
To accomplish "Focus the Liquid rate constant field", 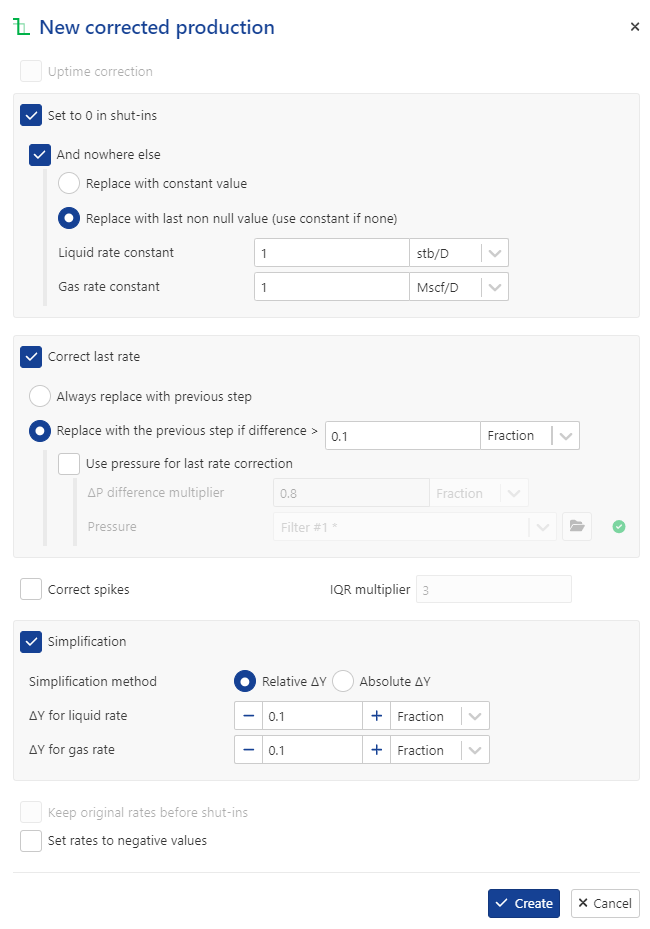I will point(332,253).
